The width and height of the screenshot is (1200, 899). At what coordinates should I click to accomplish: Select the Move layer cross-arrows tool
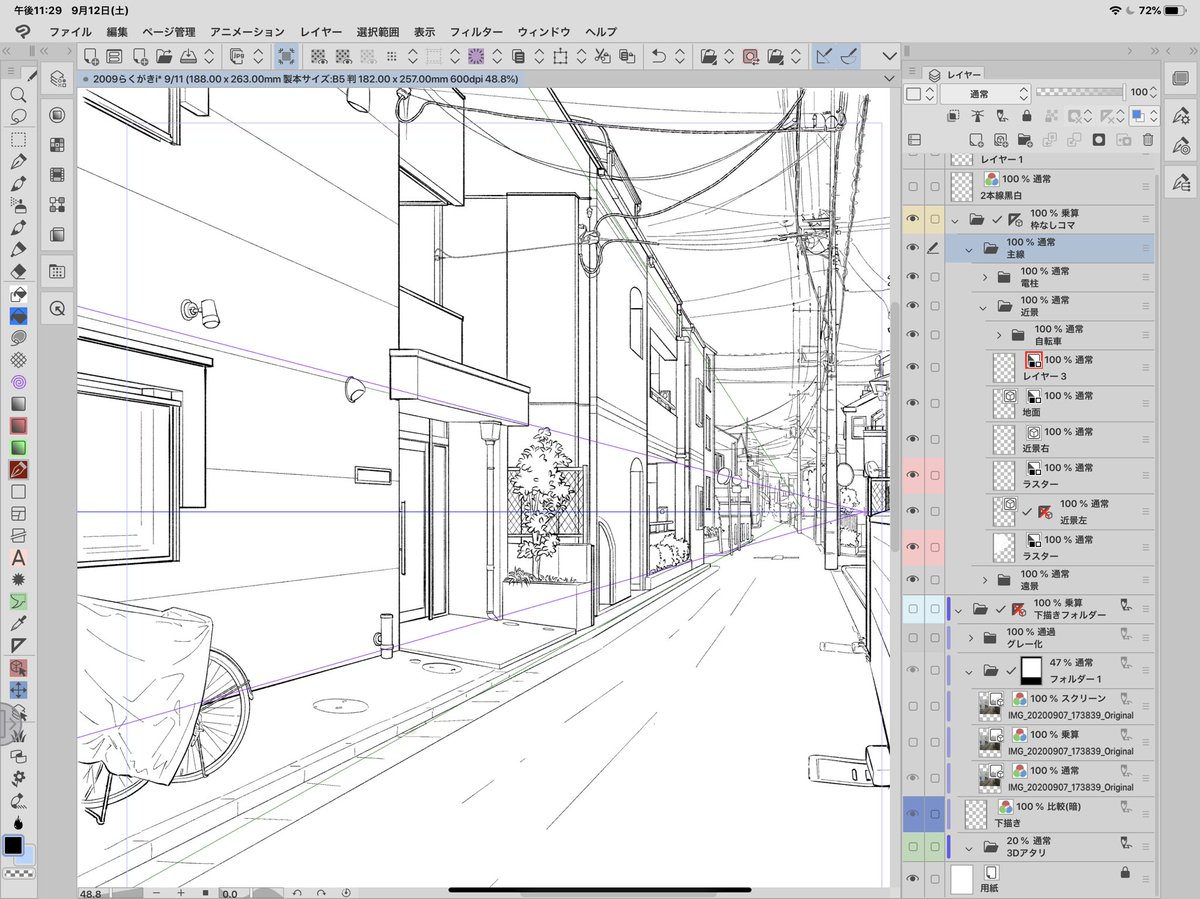[x=17, y=690]
